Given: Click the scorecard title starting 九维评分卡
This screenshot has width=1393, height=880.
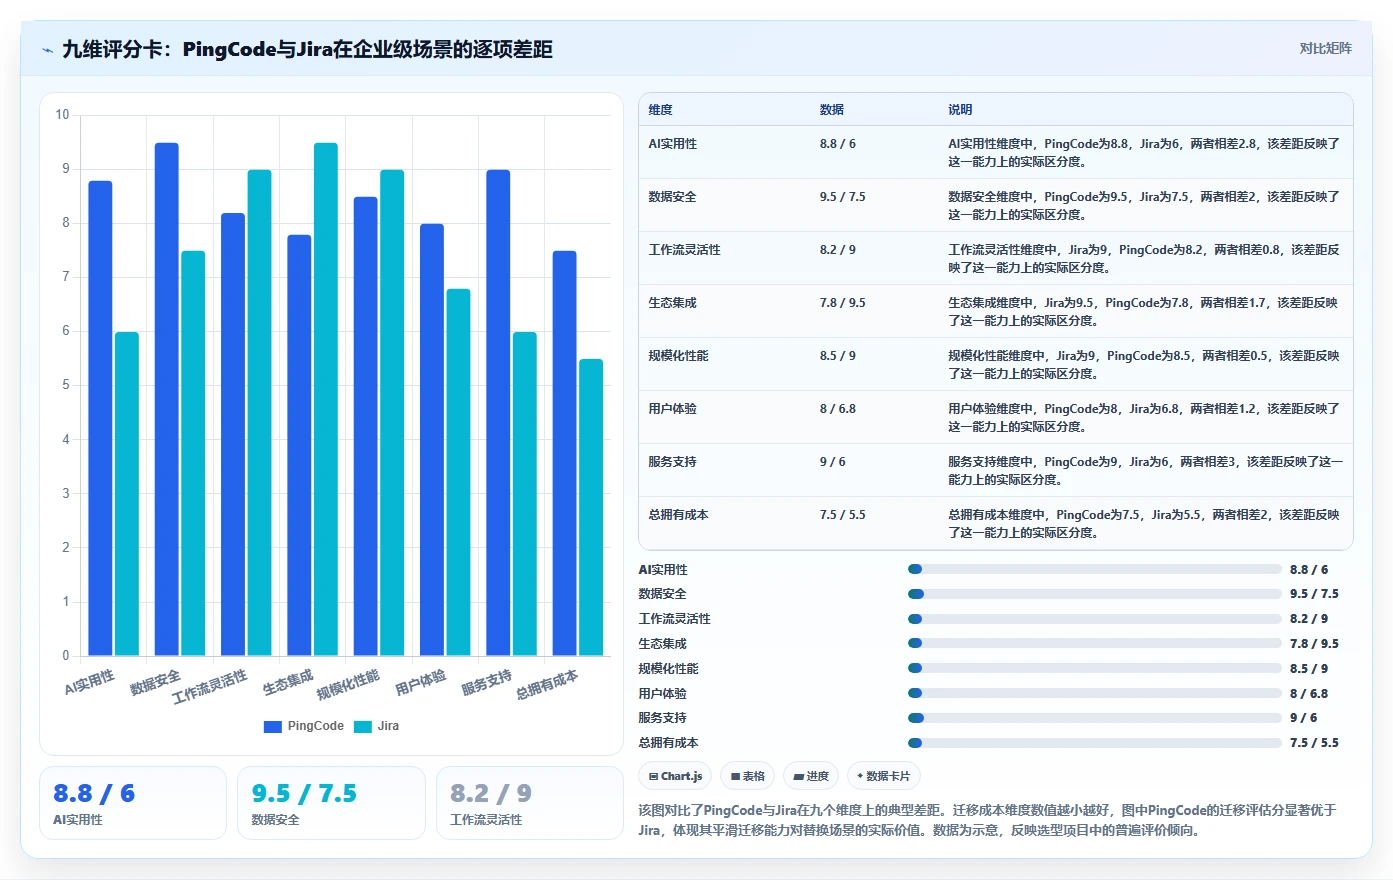Looking at the screenshot, I should pos(307,49).
